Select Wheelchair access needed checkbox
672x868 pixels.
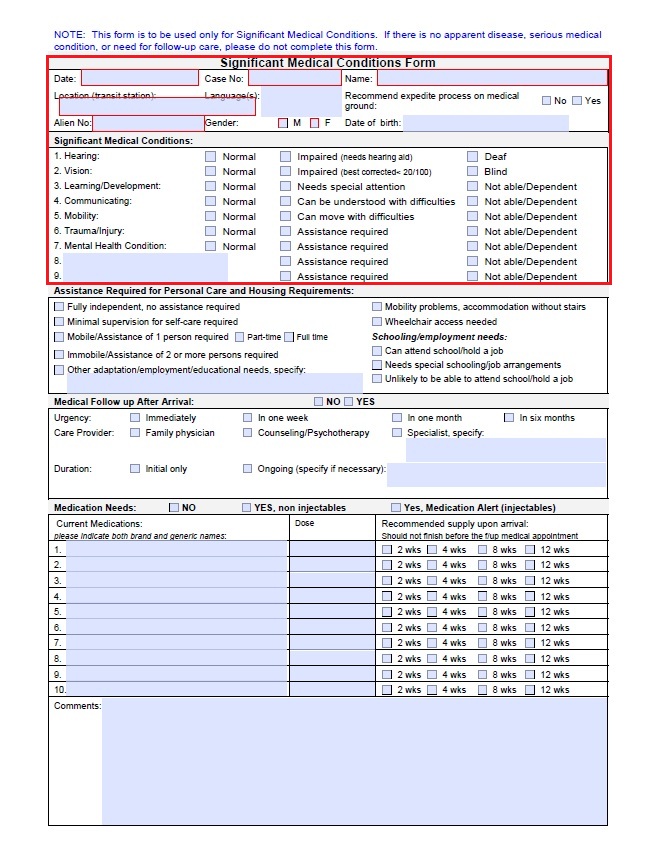pyautogui.click(x=377, y=322)
